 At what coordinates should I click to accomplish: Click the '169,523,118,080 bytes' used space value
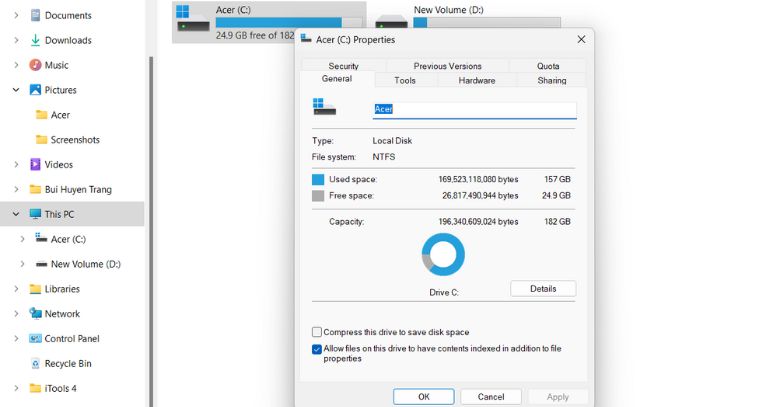[x=478, y=179]
